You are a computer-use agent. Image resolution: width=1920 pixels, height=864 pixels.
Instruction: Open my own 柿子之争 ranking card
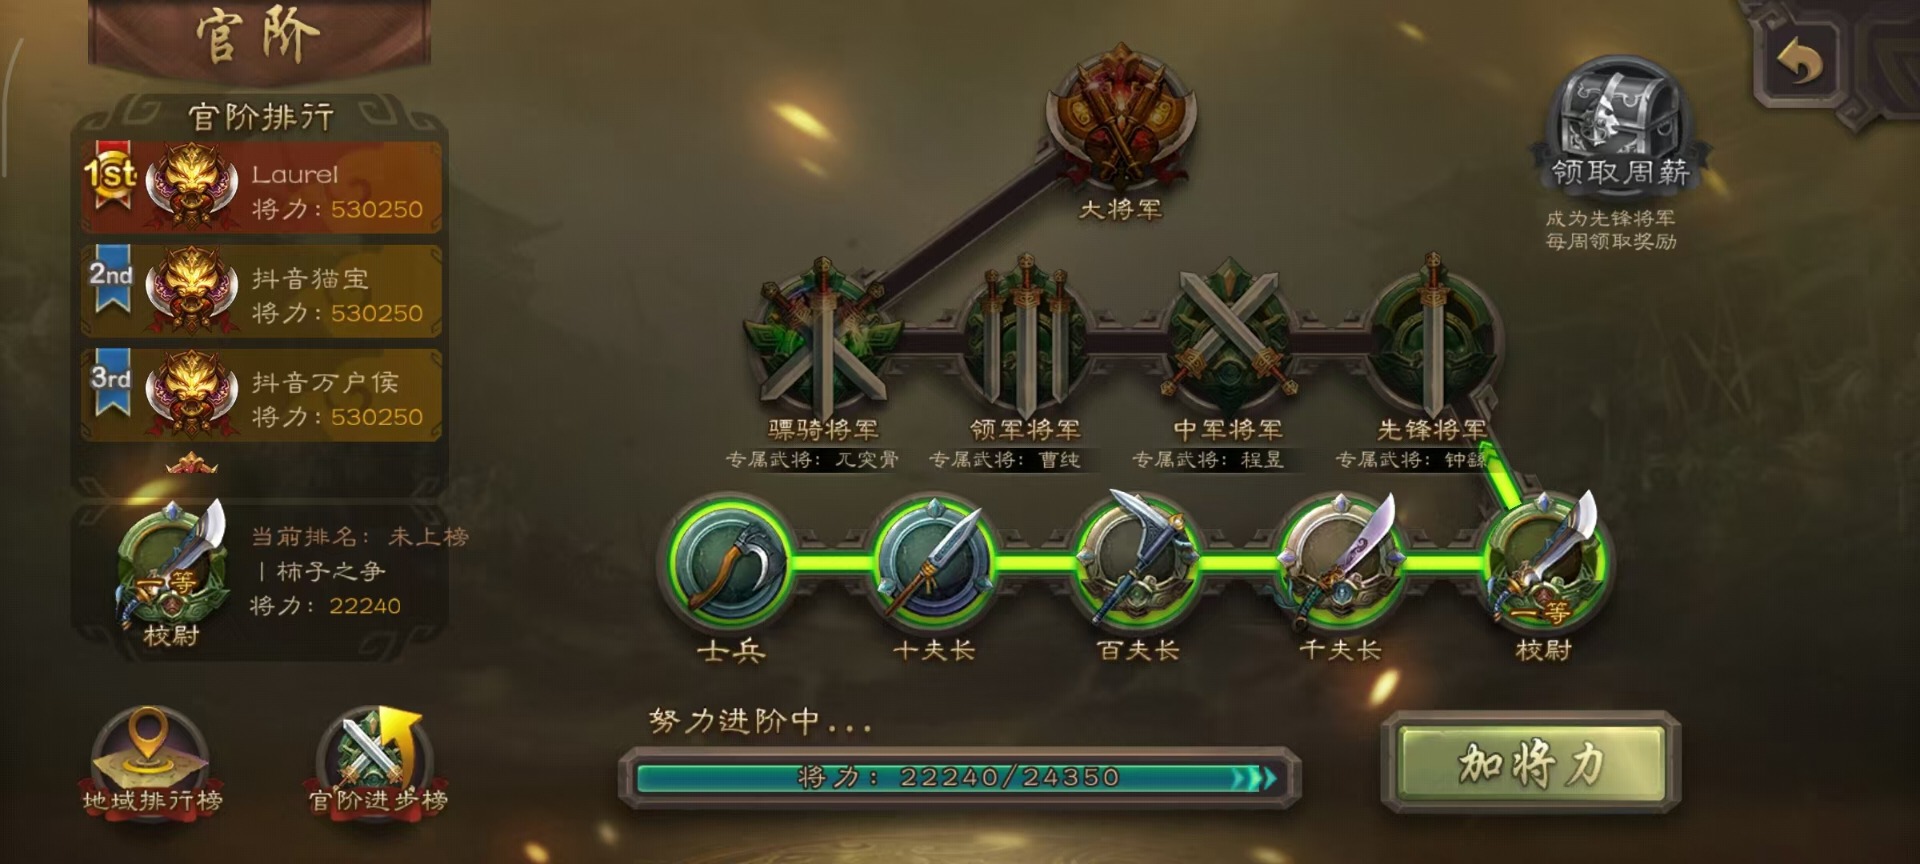(262, 576)
